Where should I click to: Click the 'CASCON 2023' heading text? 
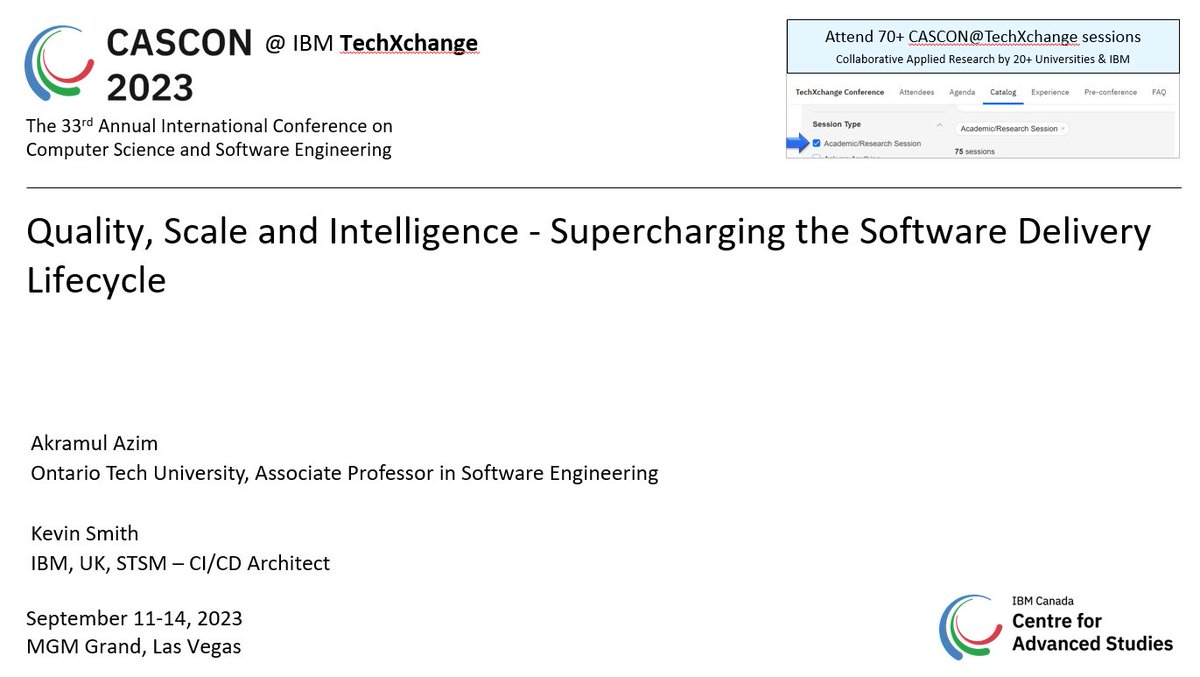pyautogui.click(x=179, y=64)
